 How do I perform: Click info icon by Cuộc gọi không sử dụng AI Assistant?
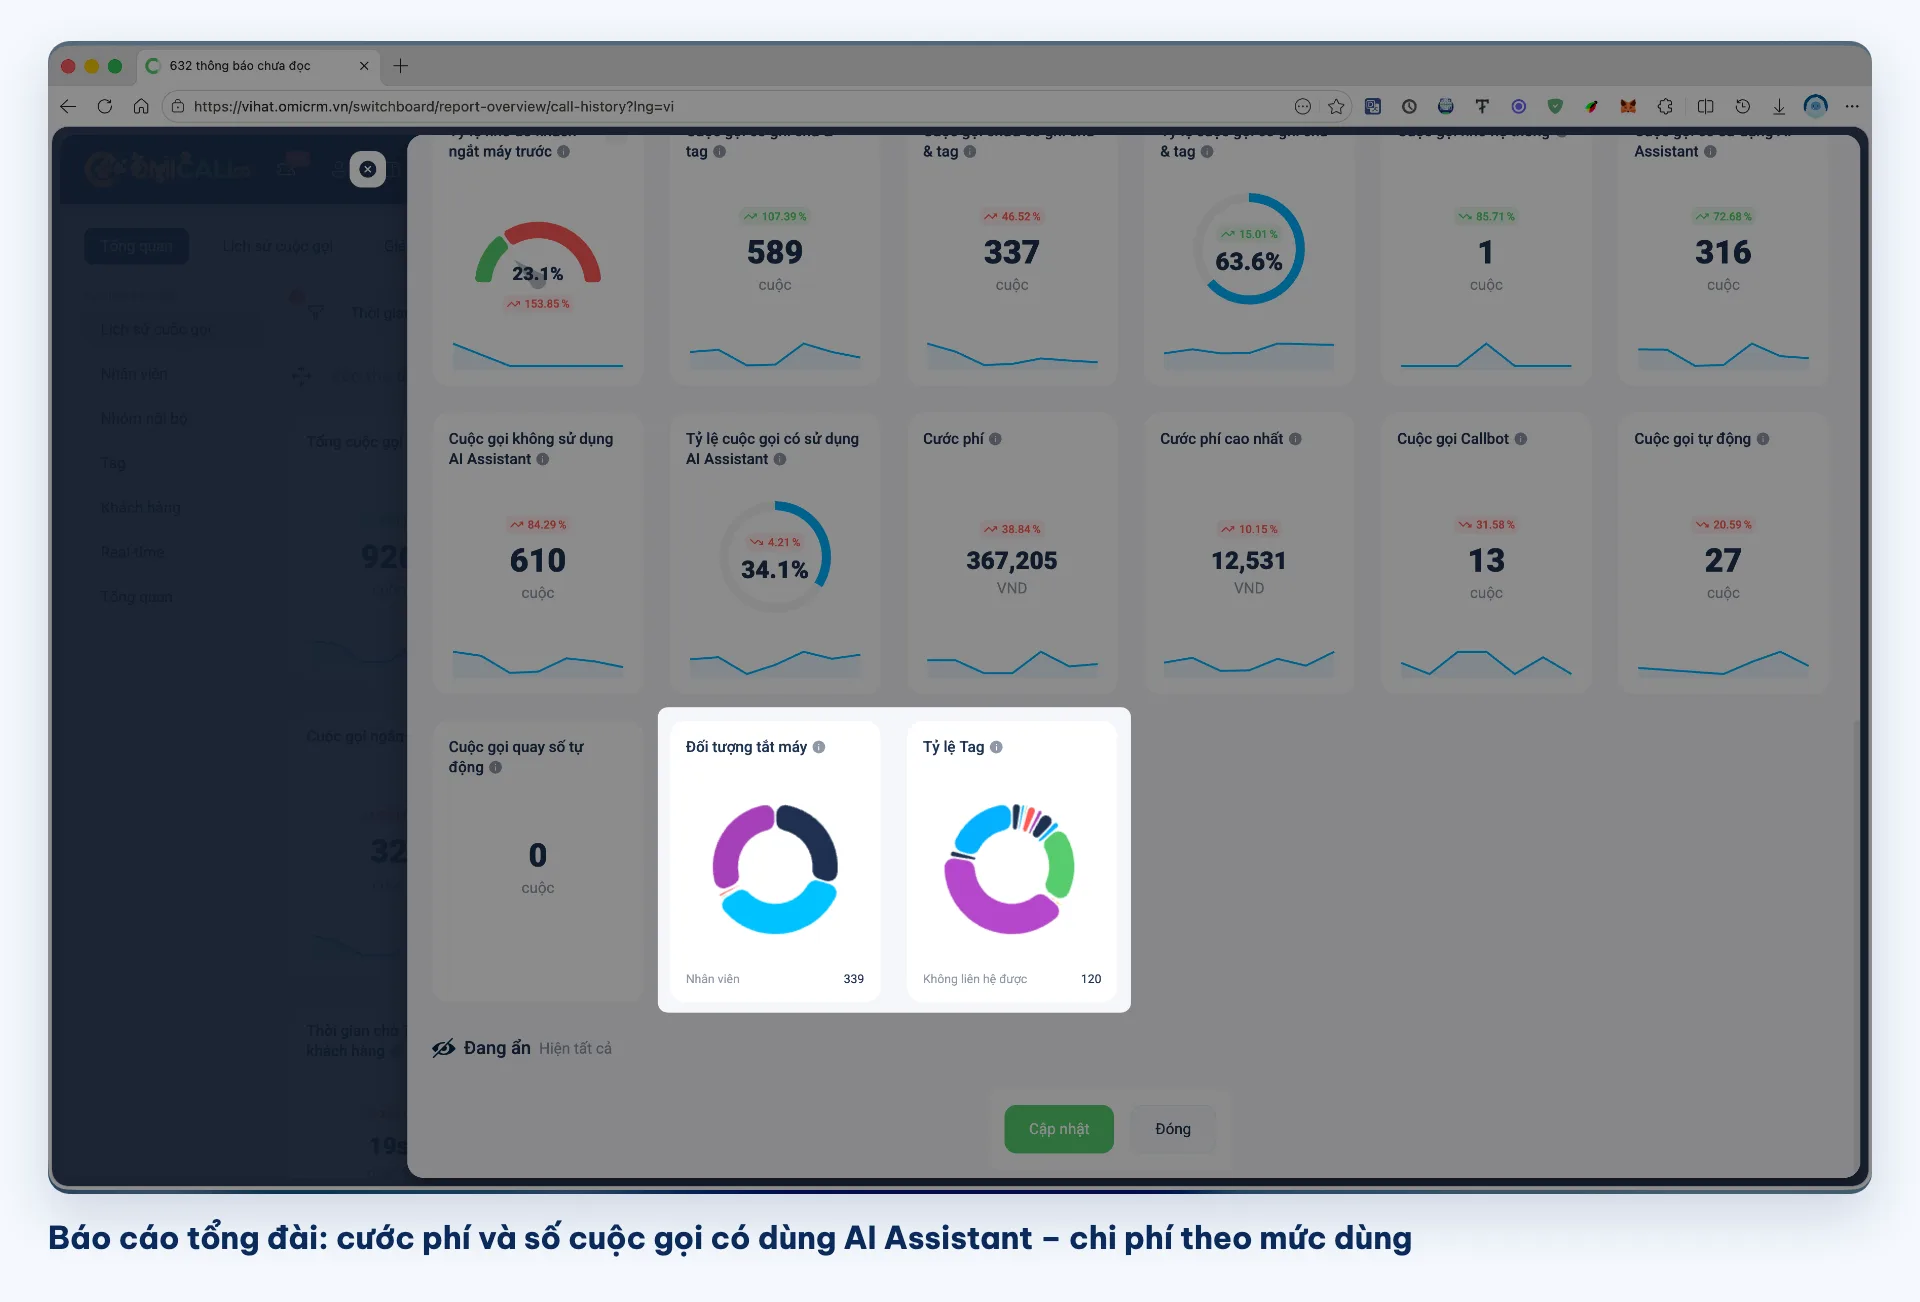click(542, 459)
